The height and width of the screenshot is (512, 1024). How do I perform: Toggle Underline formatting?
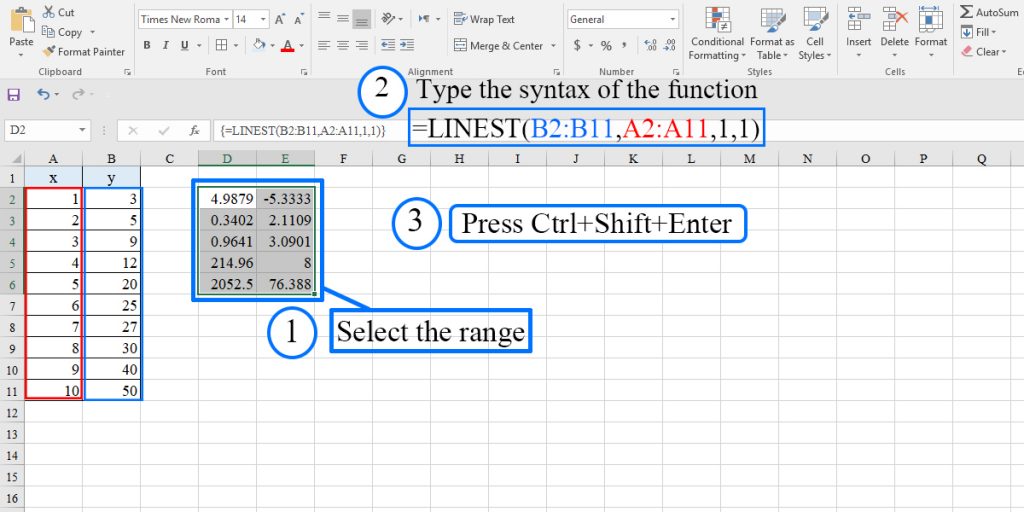click(x=184, y=45)
